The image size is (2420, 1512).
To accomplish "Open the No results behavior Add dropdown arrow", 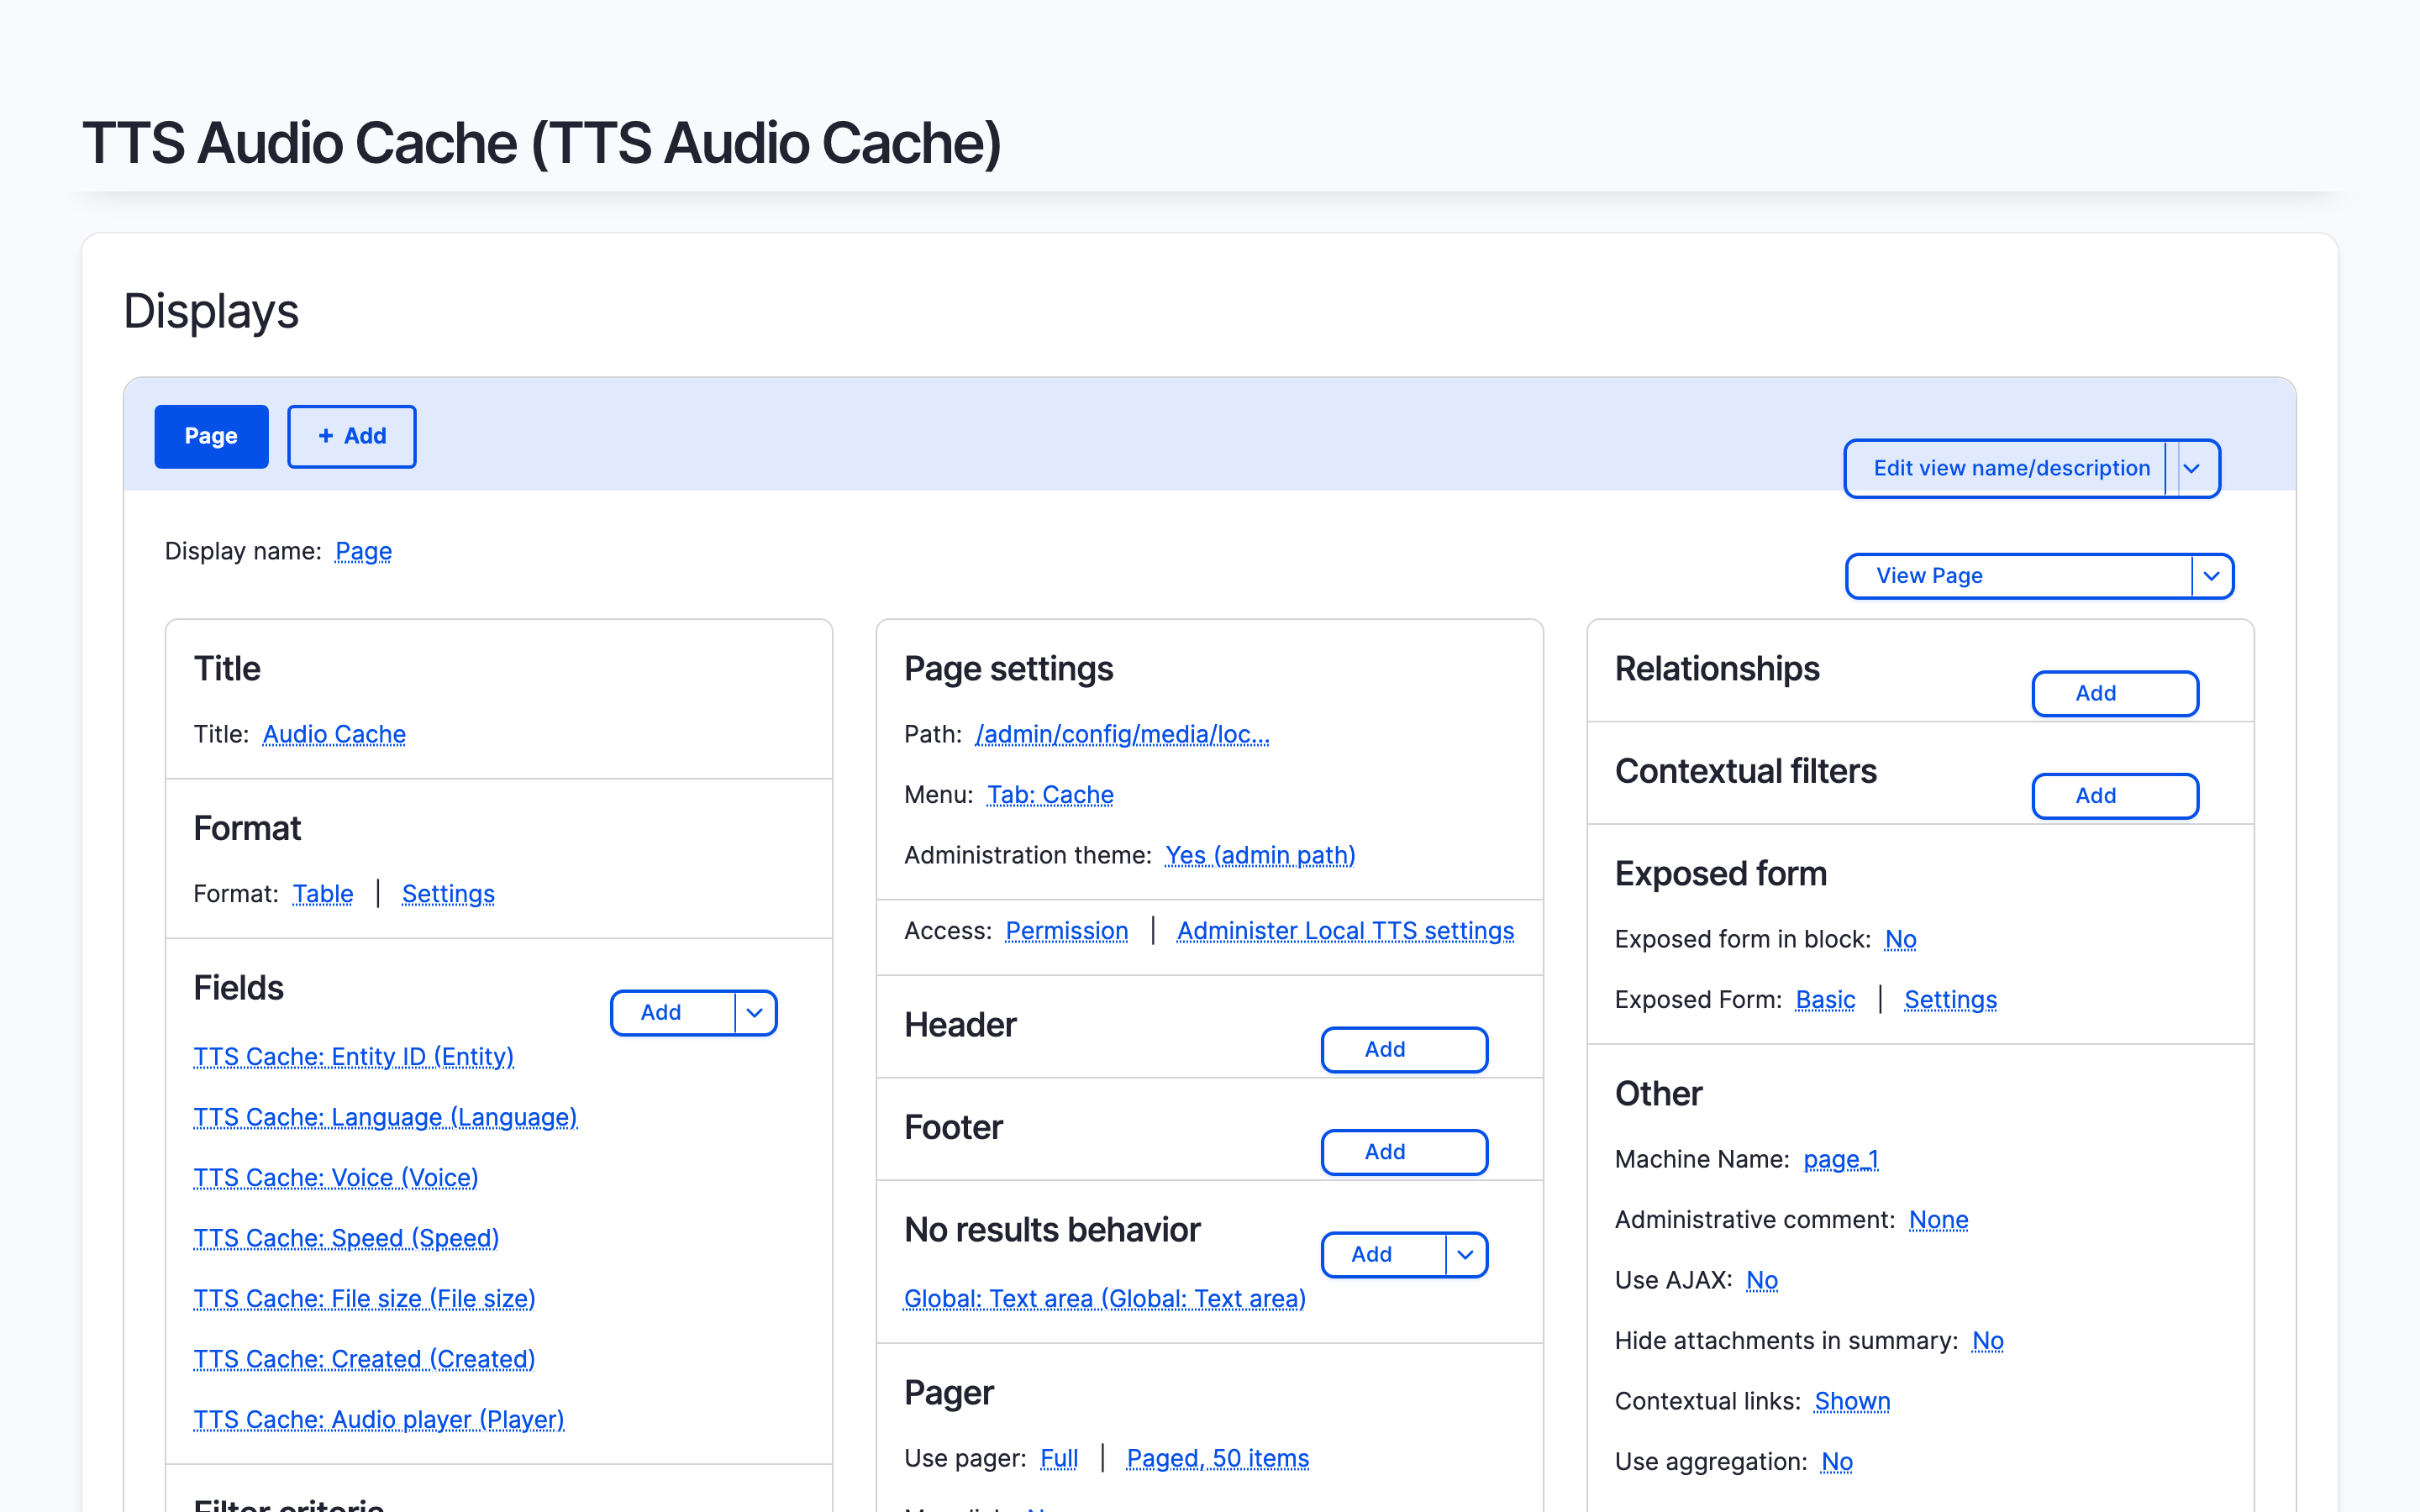I will (x=1466, y=1255).
